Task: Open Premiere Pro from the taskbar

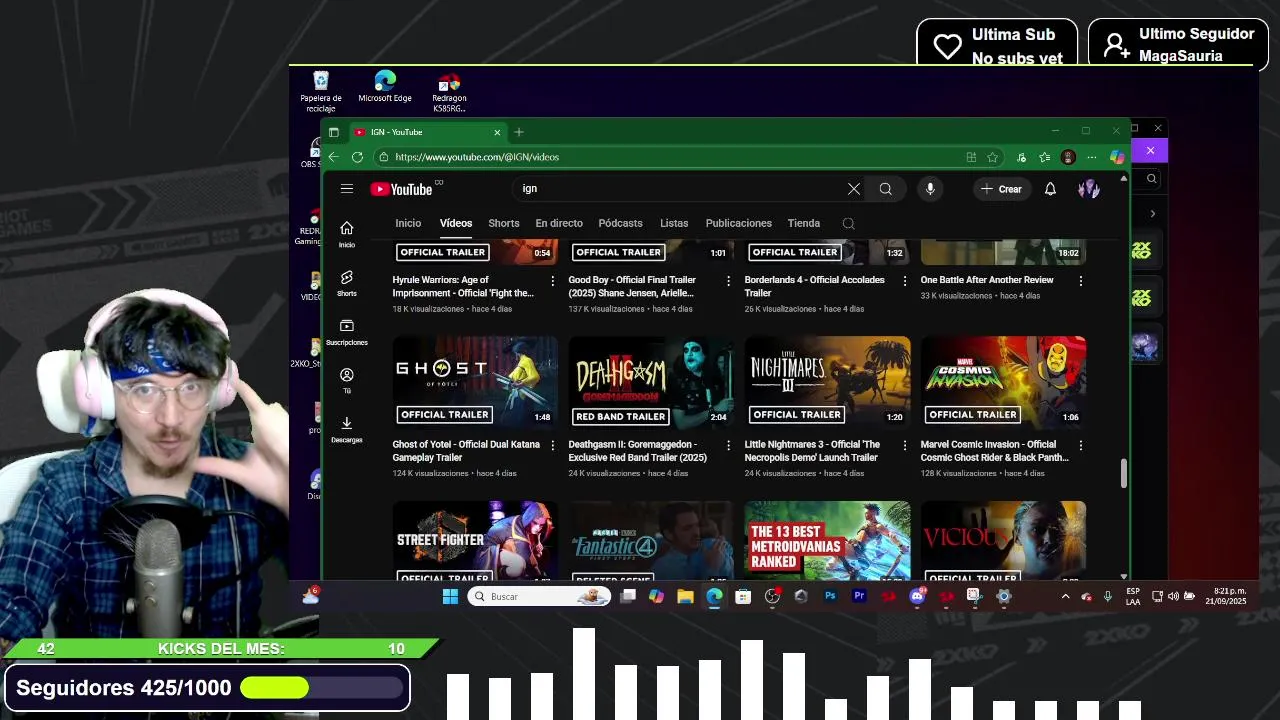Action: (x=859, y=596)
